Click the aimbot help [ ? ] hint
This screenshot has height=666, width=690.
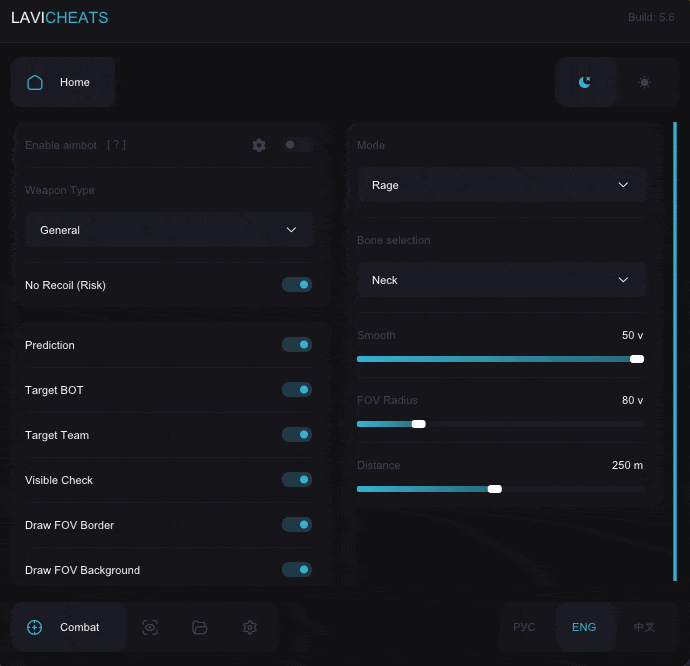[116, 145]
